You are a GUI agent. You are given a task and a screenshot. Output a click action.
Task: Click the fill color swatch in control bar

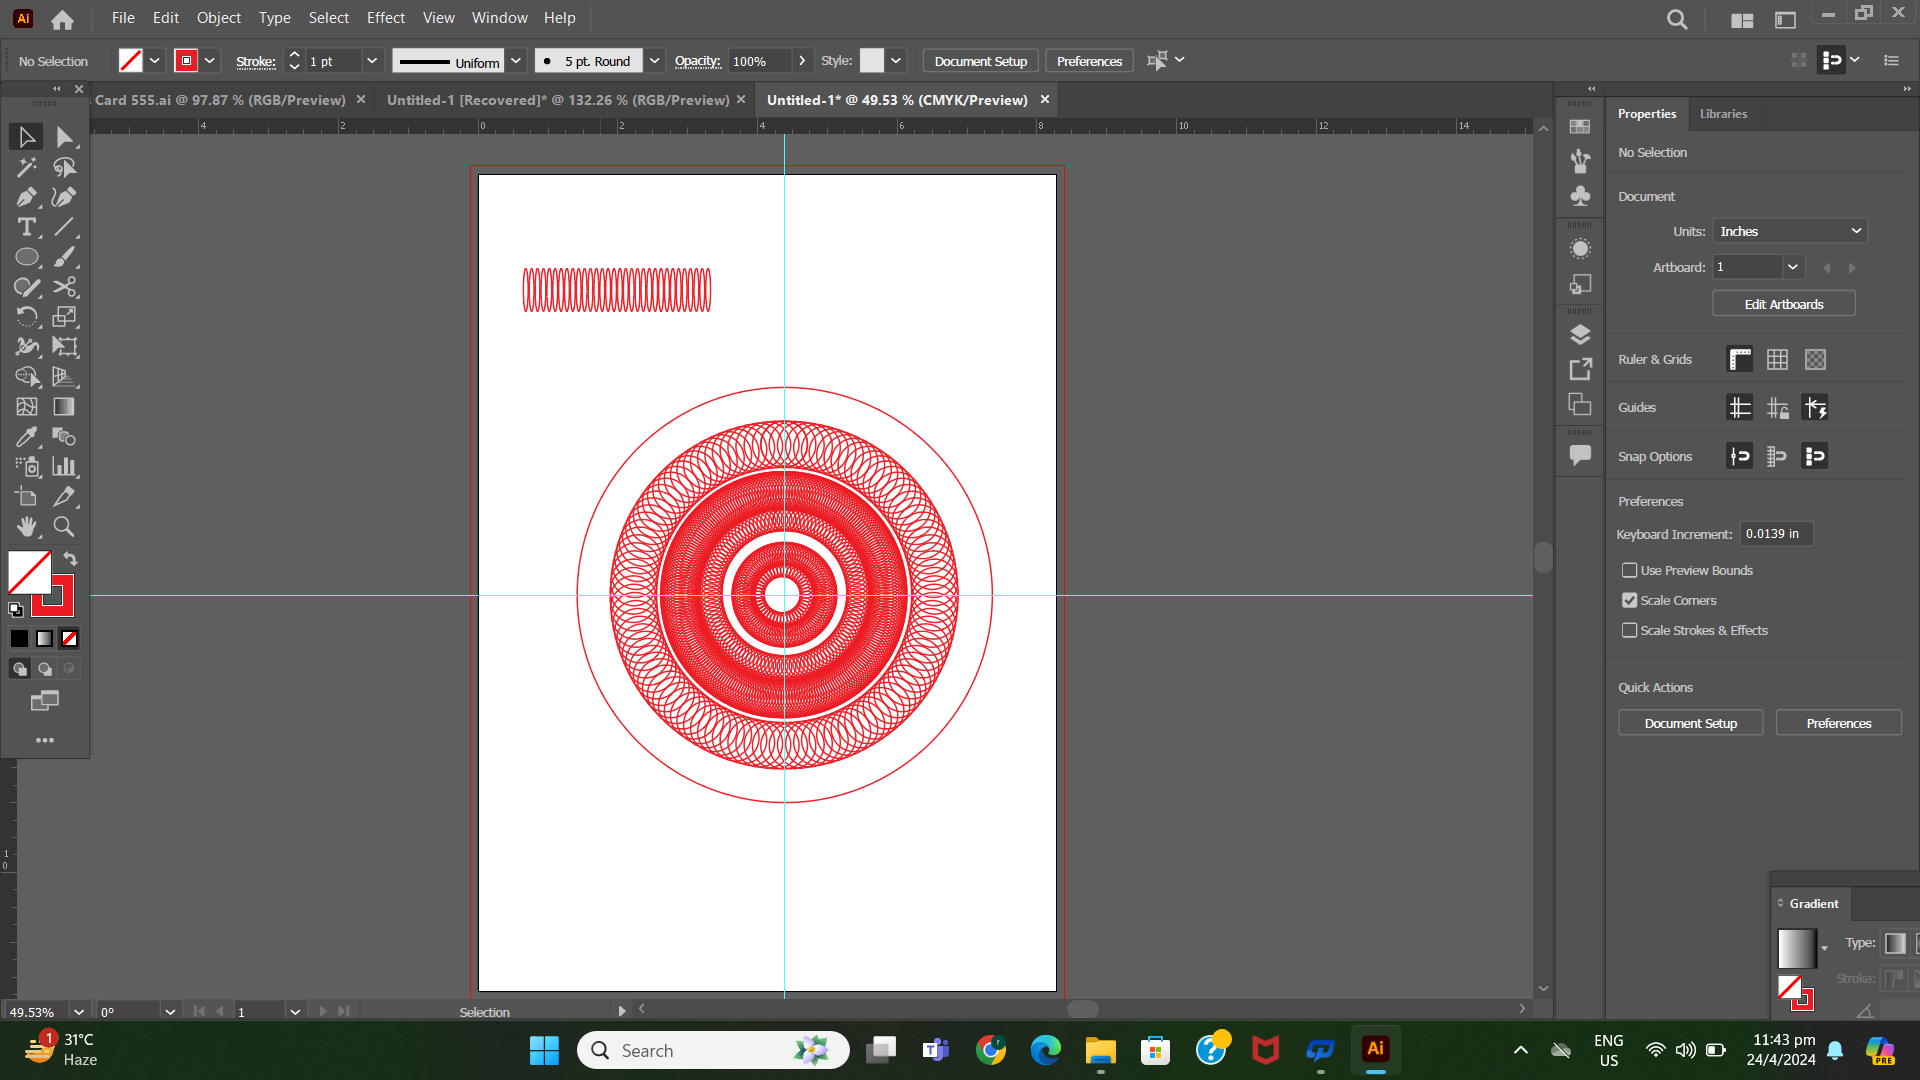tap(131, 61)
